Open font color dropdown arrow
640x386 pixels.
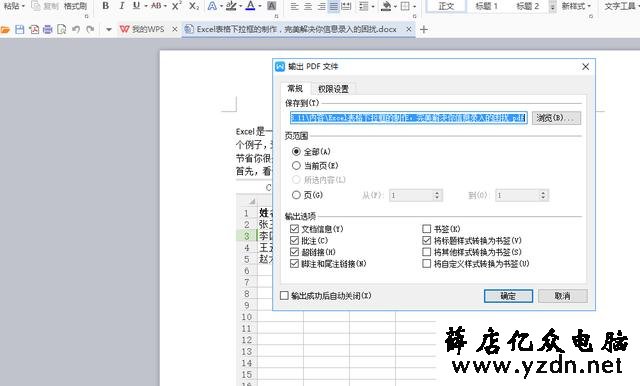(260, 6)
